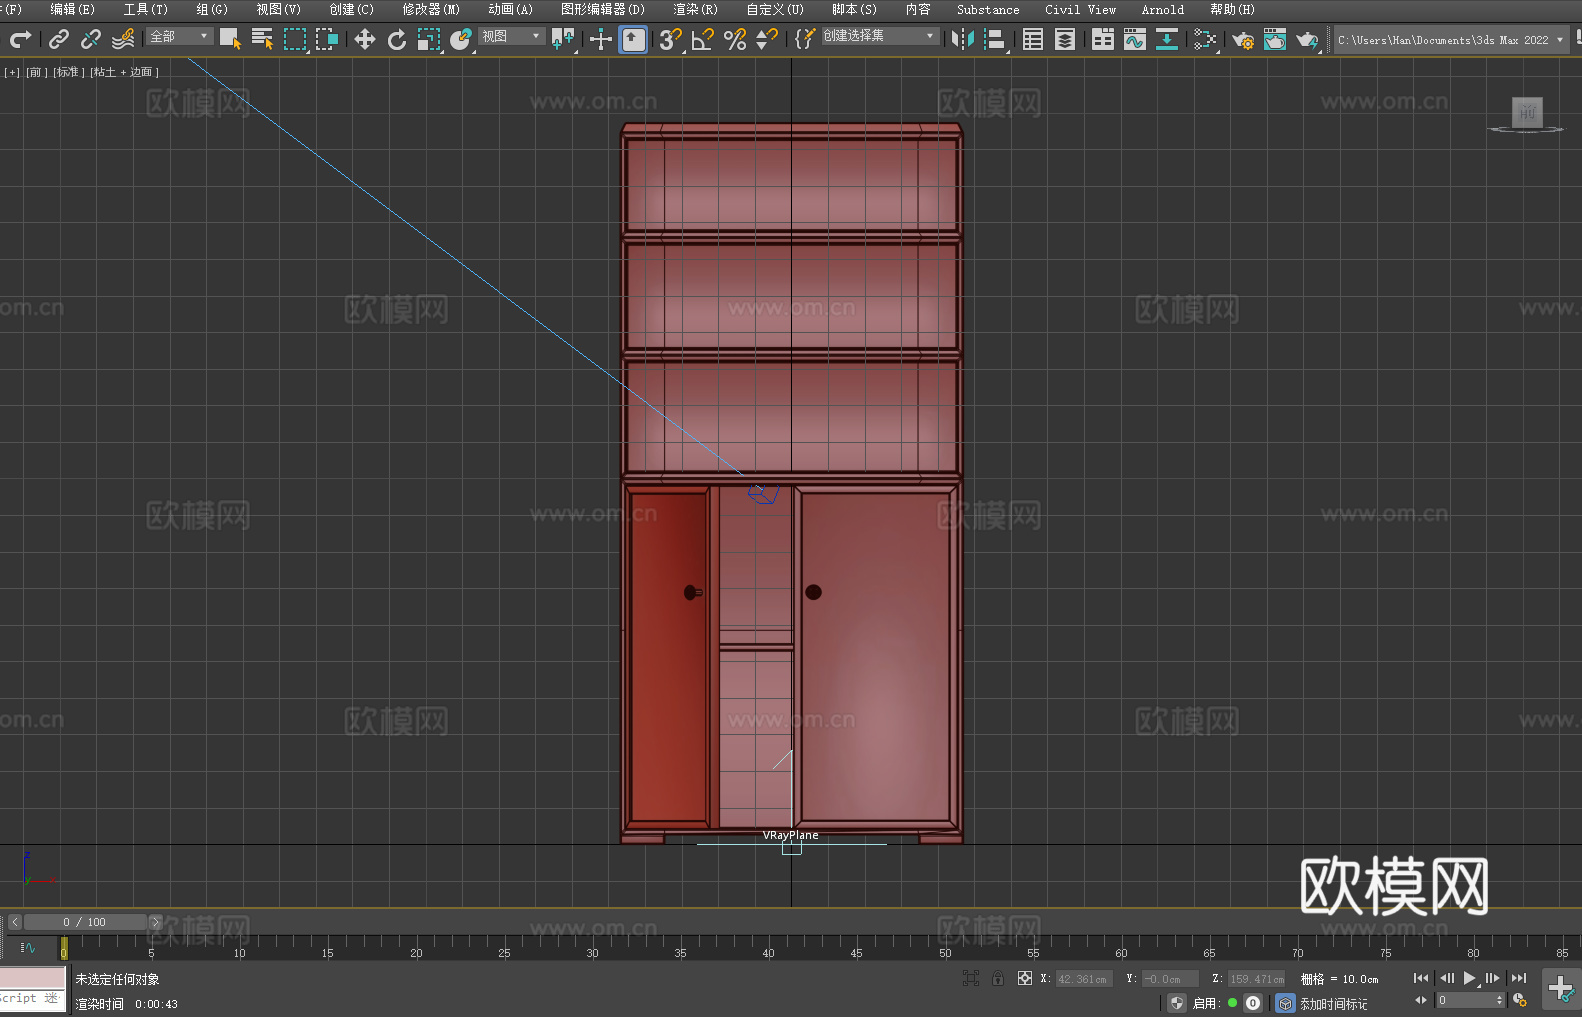Step time slider back with left arrow
Image resolution: width=1582 pixels, height=1017 pixels.
point(14,922)
